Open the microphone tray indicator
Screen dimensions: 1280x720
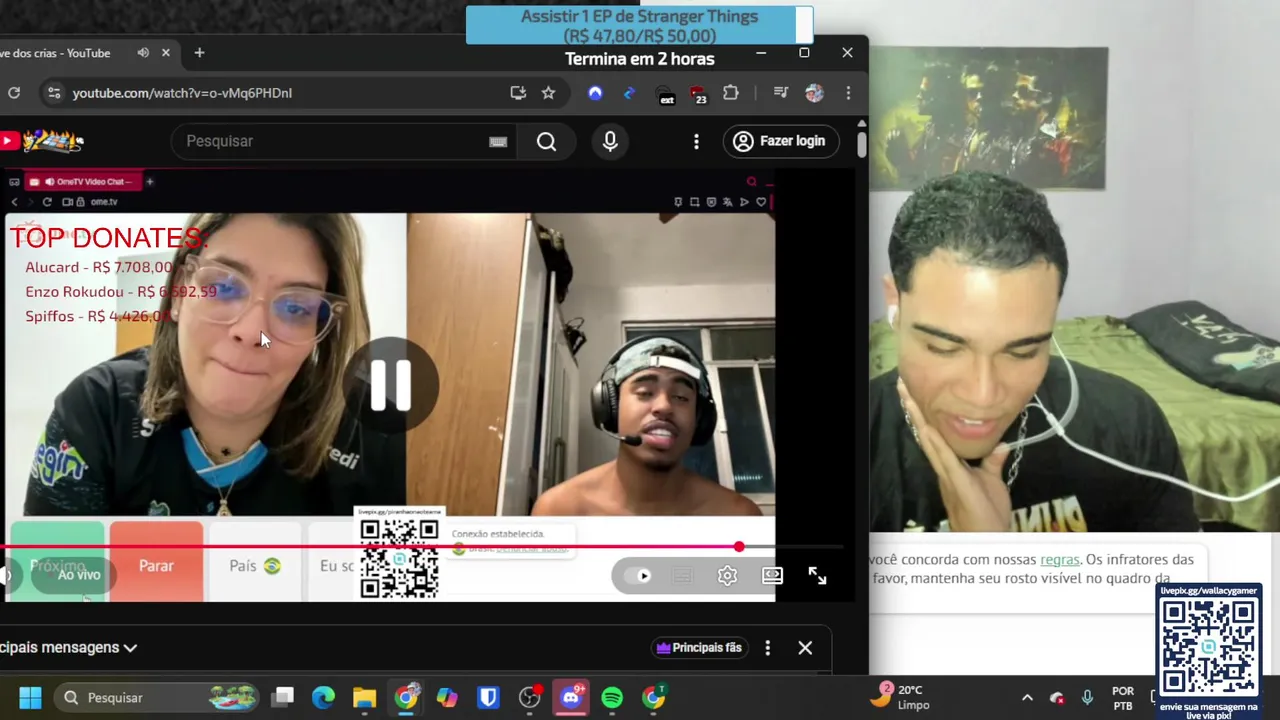[1088, 698]
